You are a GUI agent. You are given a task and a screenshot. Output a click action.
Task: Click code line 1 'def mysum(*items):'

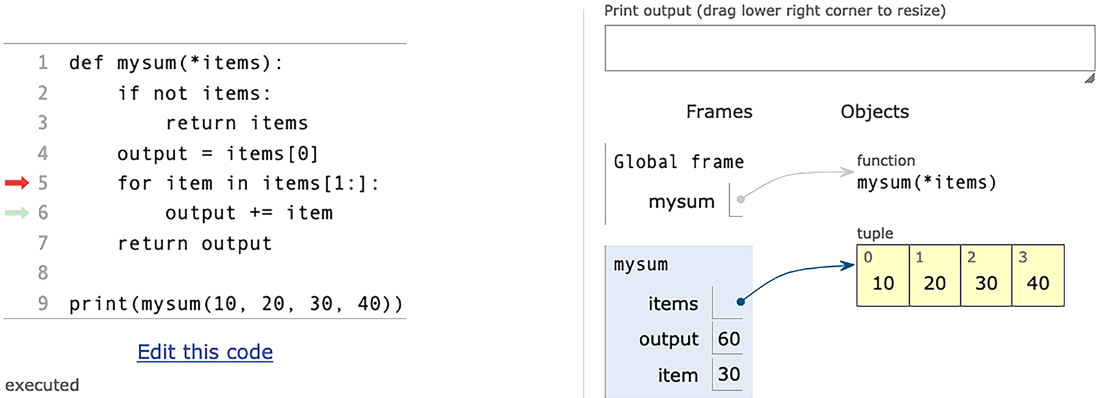pyautogui.click(x=175, y=63)
